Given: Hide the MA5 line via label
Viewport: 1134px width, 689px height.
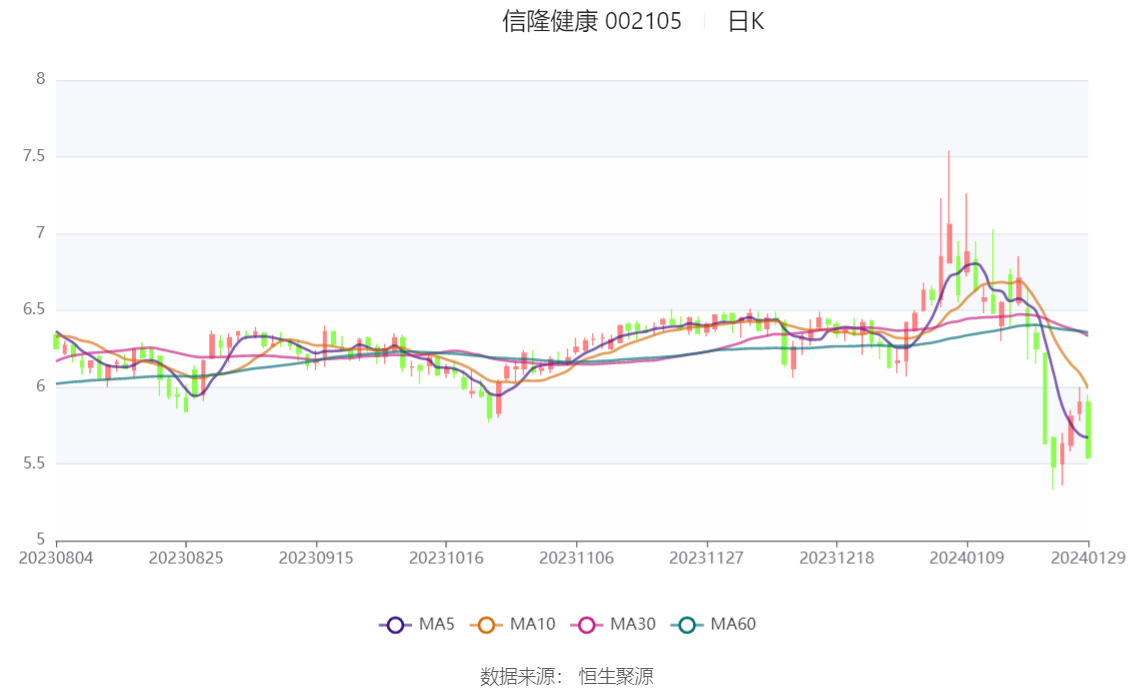Looking at the screenshot, I should 437,624.
